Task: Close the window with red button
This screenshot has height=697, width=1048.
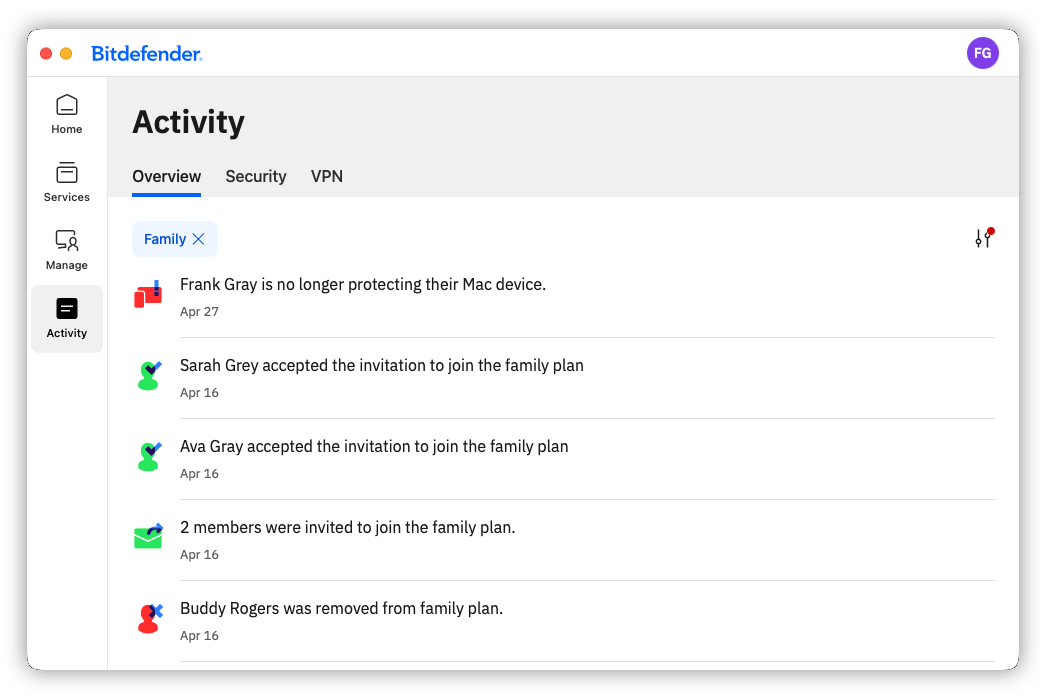Action: (x=46, y=53)
